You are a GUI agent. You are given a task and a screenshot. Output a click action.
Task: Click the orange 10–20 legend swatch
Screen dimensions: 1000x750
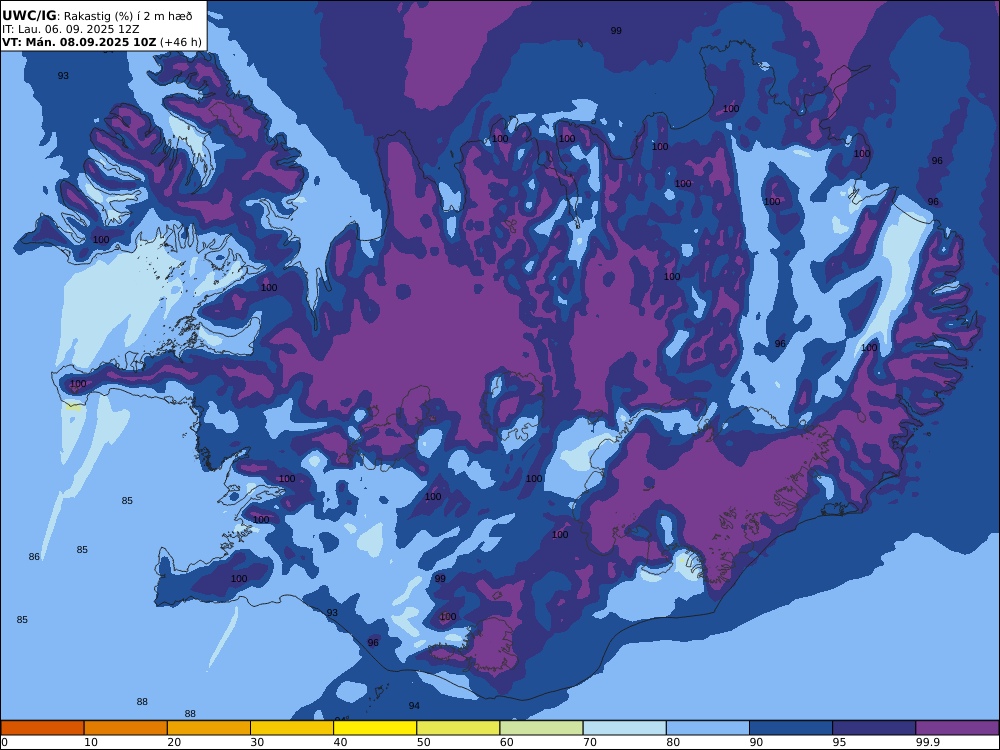(126, 728)
